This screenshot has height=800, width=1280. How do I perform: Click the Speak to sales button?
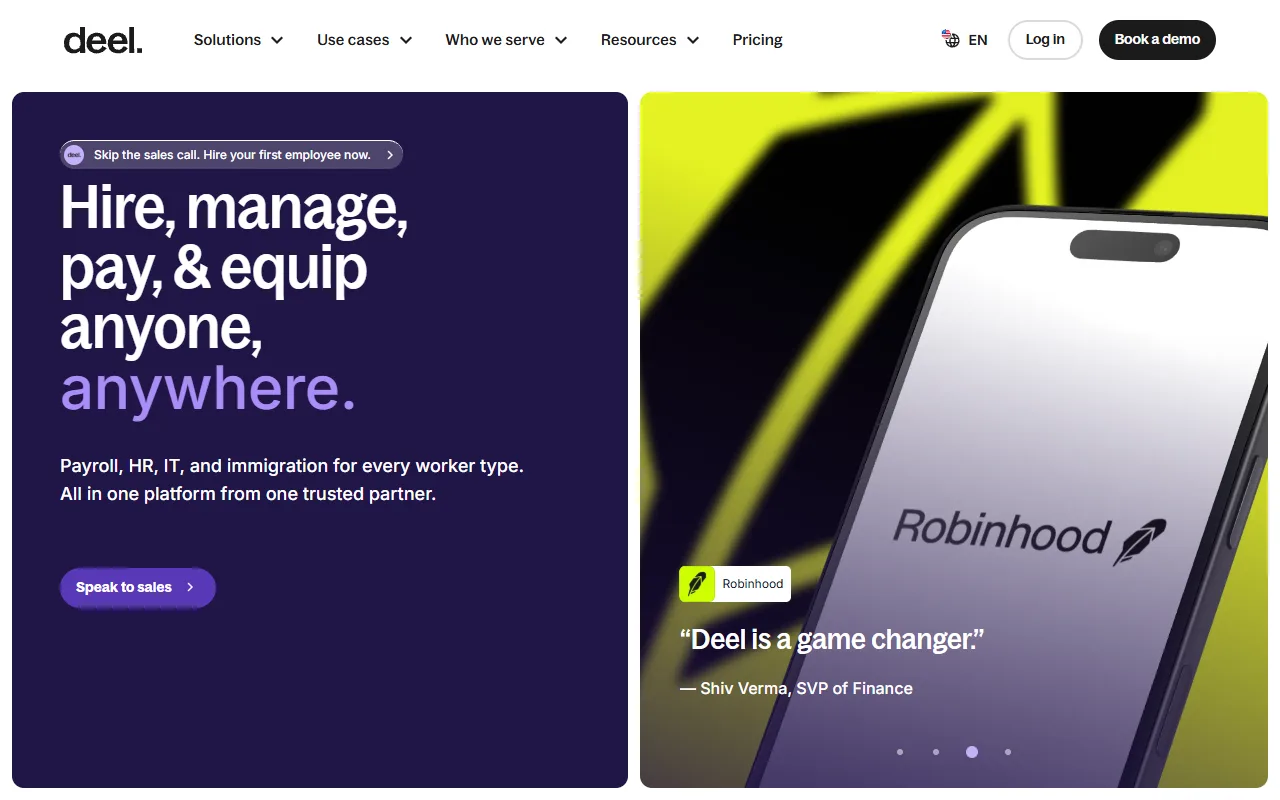pyautogui.click(x=138, y=587)
